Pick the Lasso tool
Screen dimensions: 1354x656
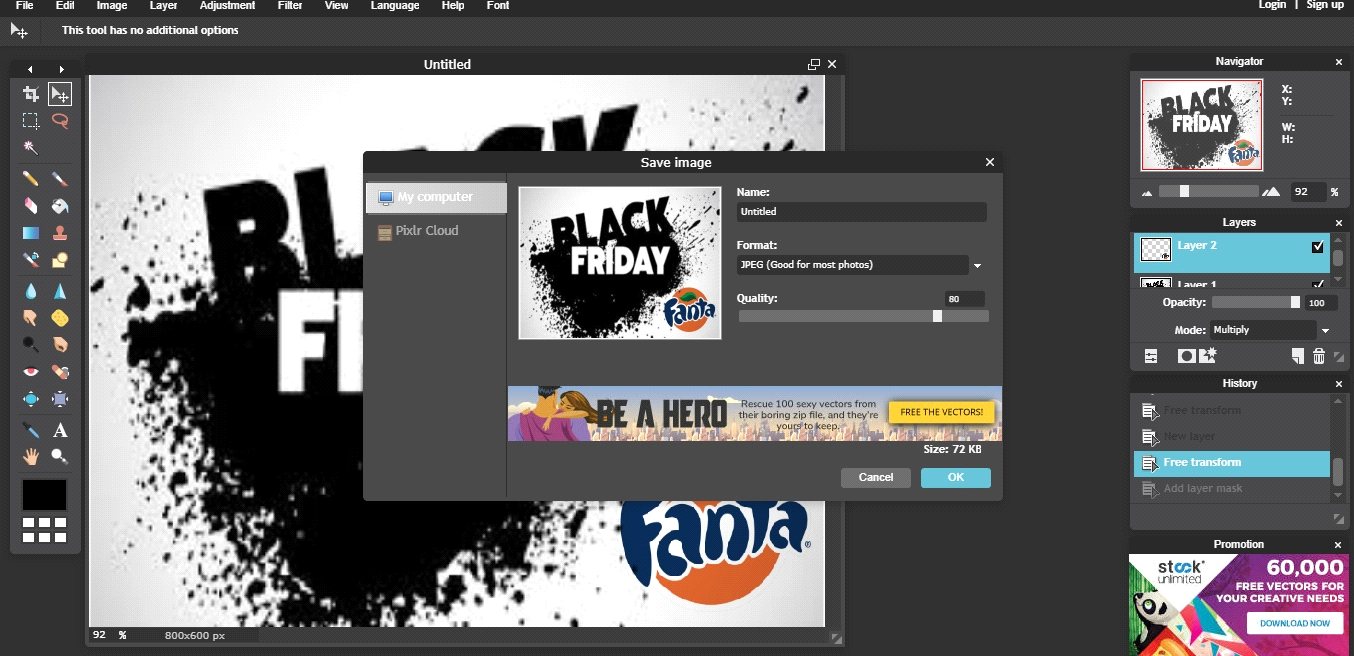[60, 121]
